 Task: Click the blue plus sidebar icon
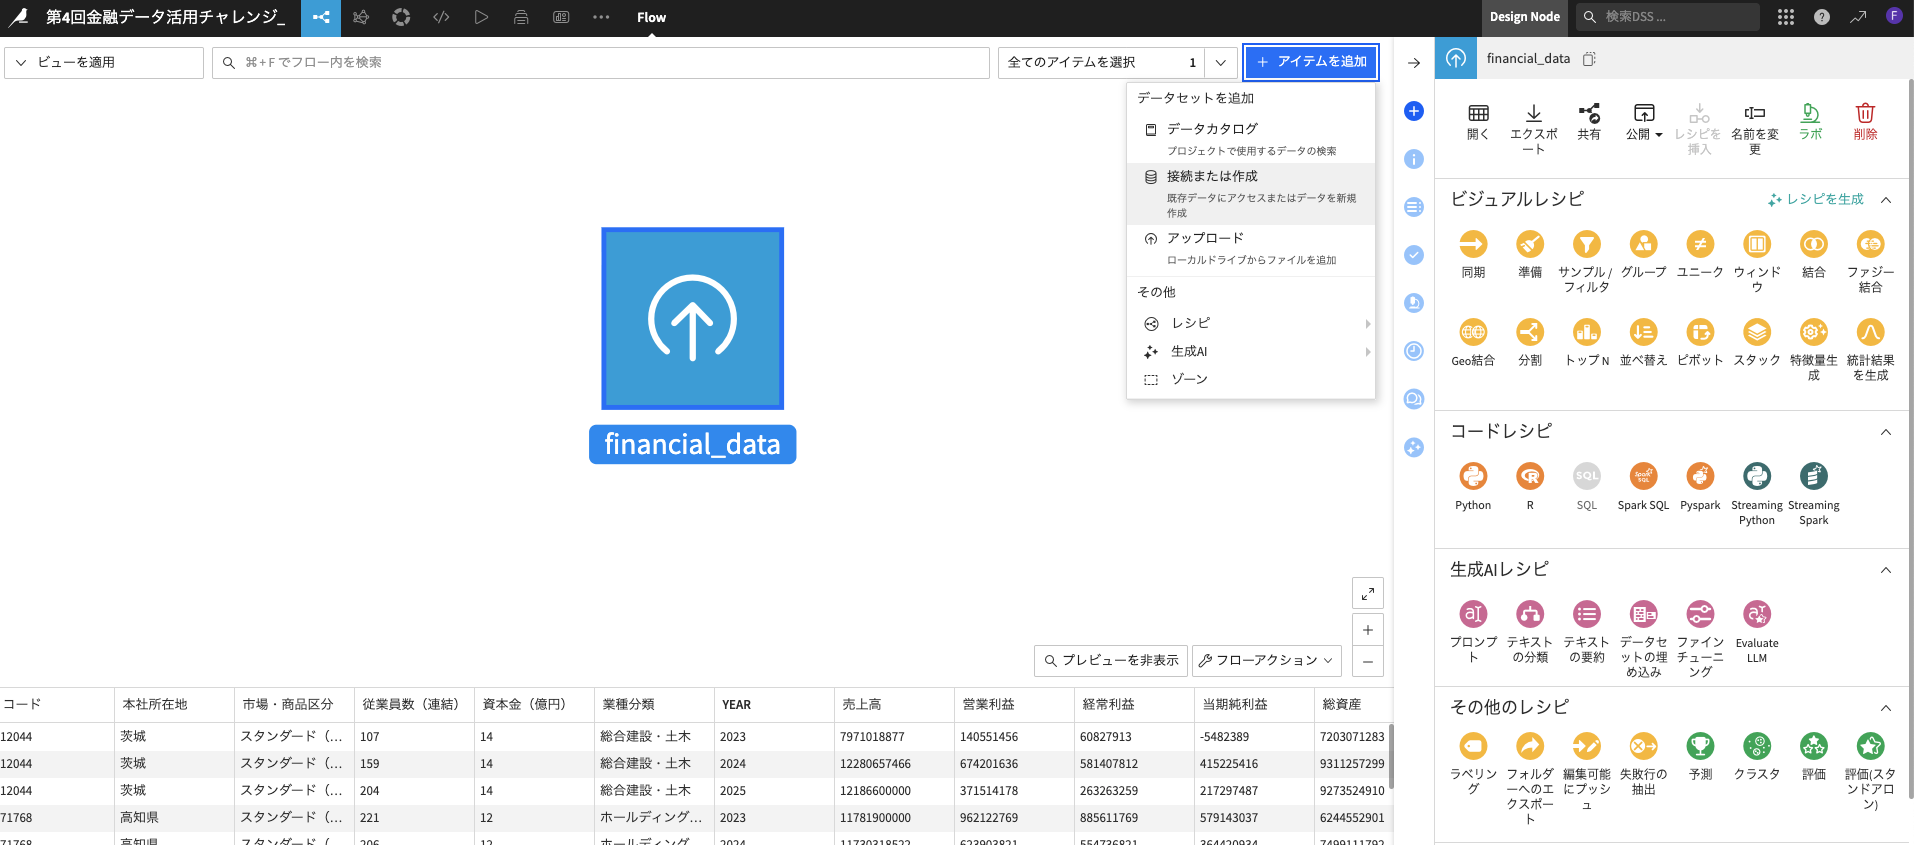1414,111
